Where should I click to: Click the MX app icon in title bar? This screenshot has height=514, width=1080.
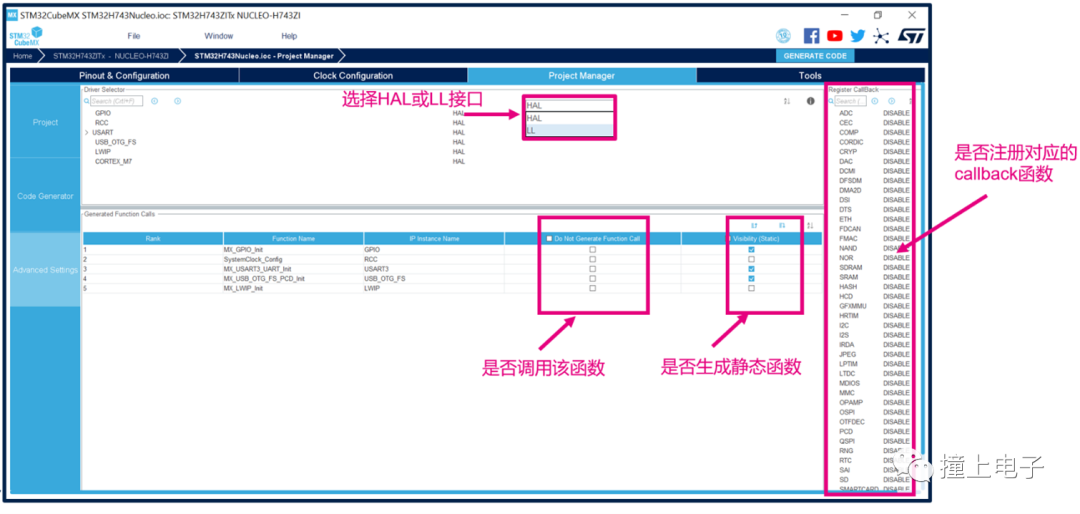tap(12, 15)
